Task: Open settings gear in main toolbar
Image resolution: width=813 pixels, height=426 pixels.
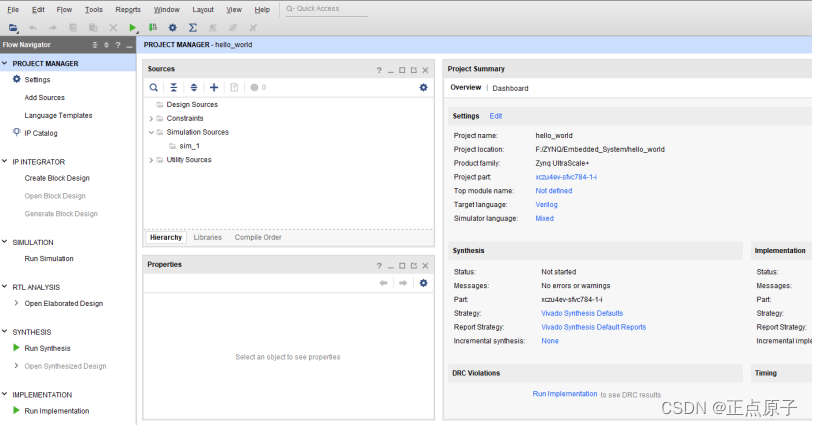Action: click(173, 28)
